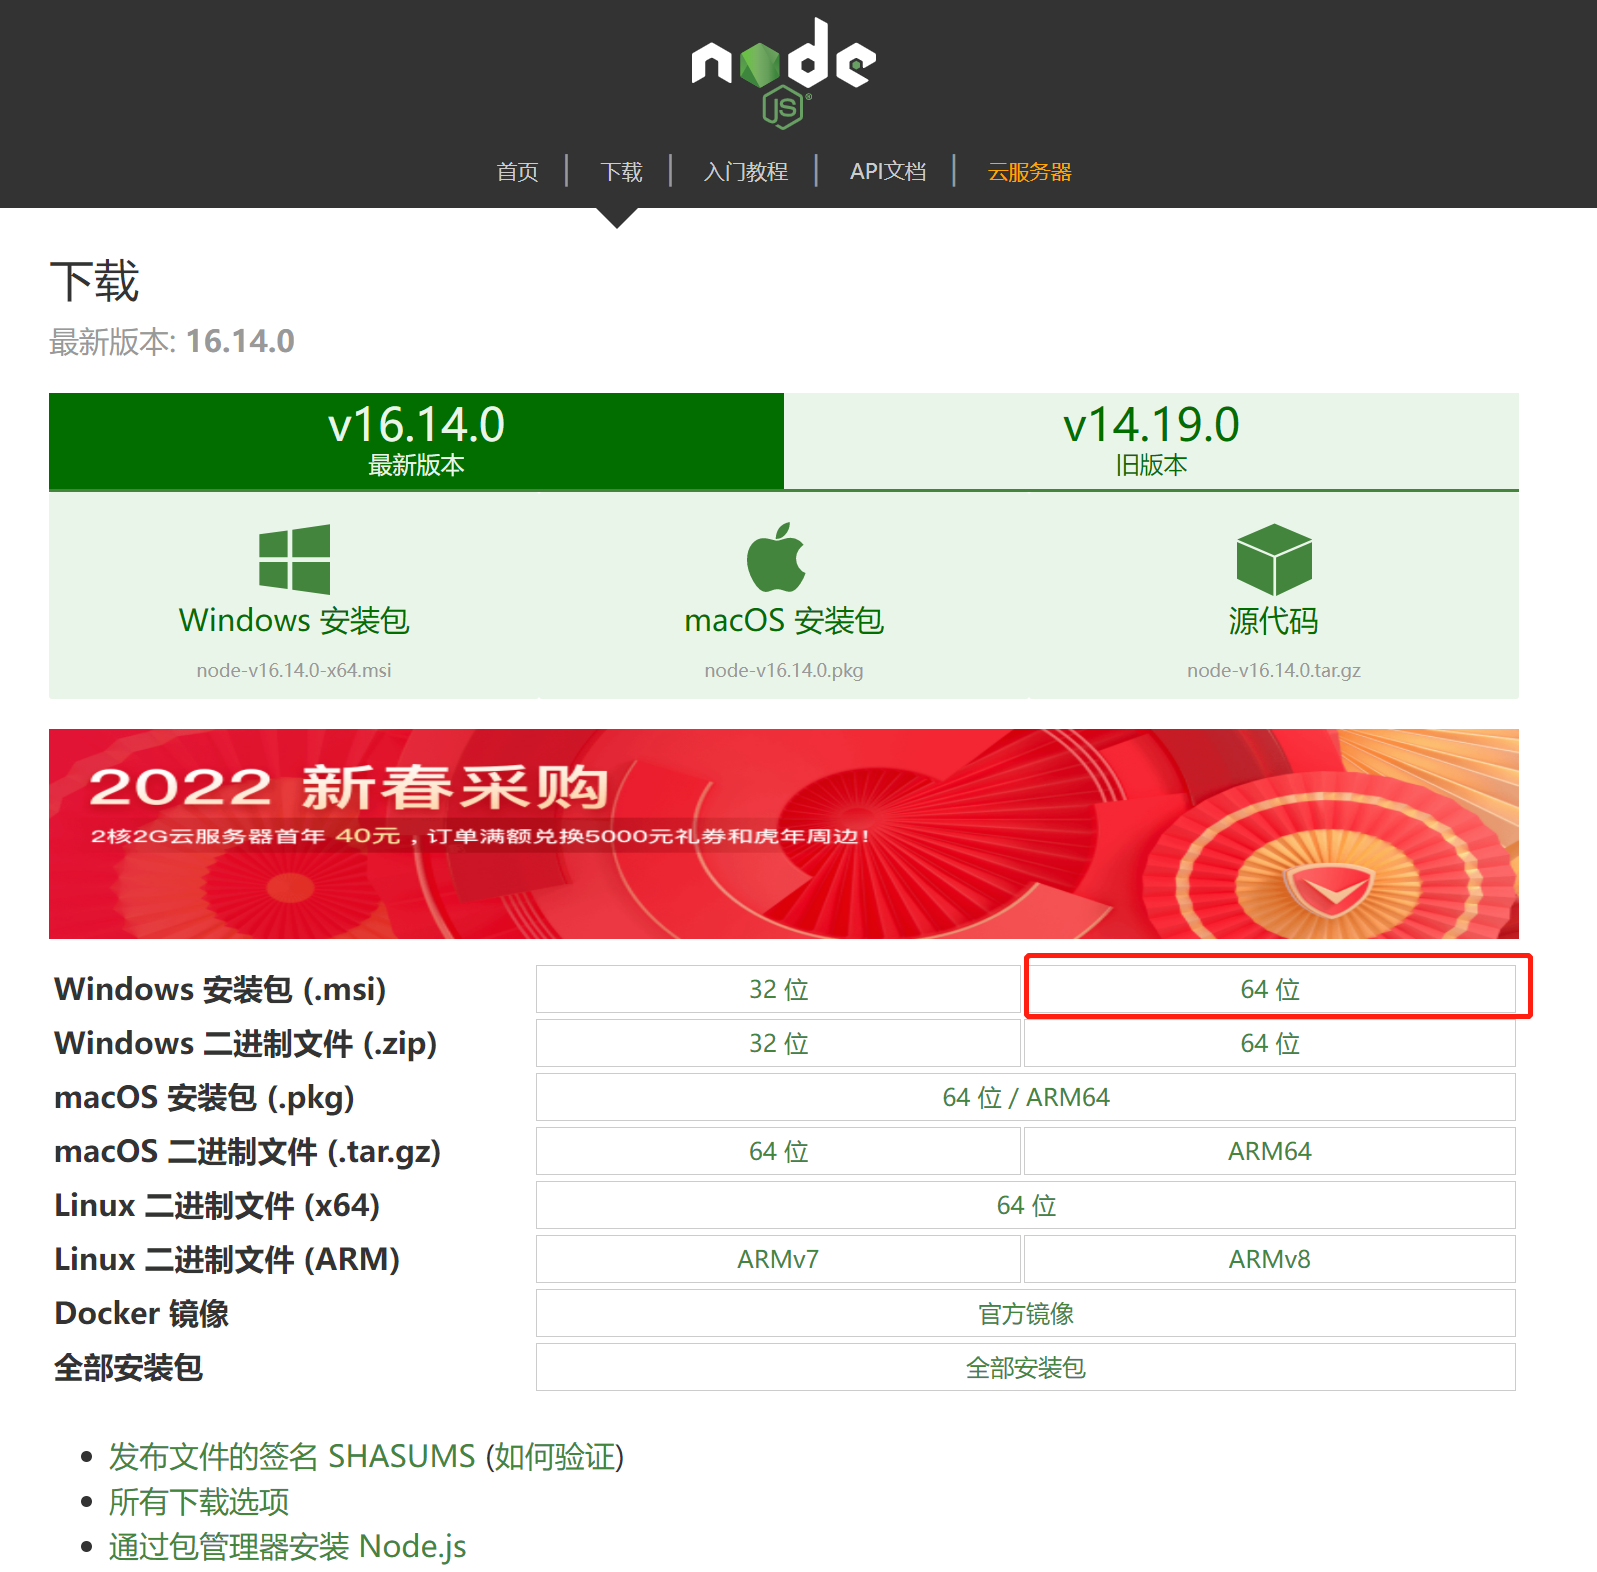Screen dimensions: 1597x1572
Task: Open (如何验证) link
Action: tap(555, 1456)
